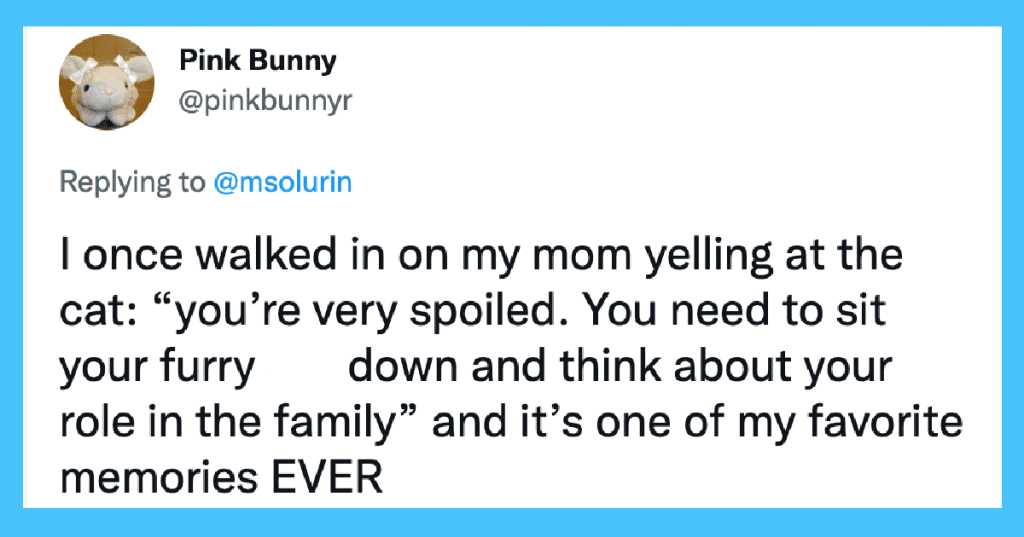
Task: Click the 'Replying to' label
Action: click(133, 183)
